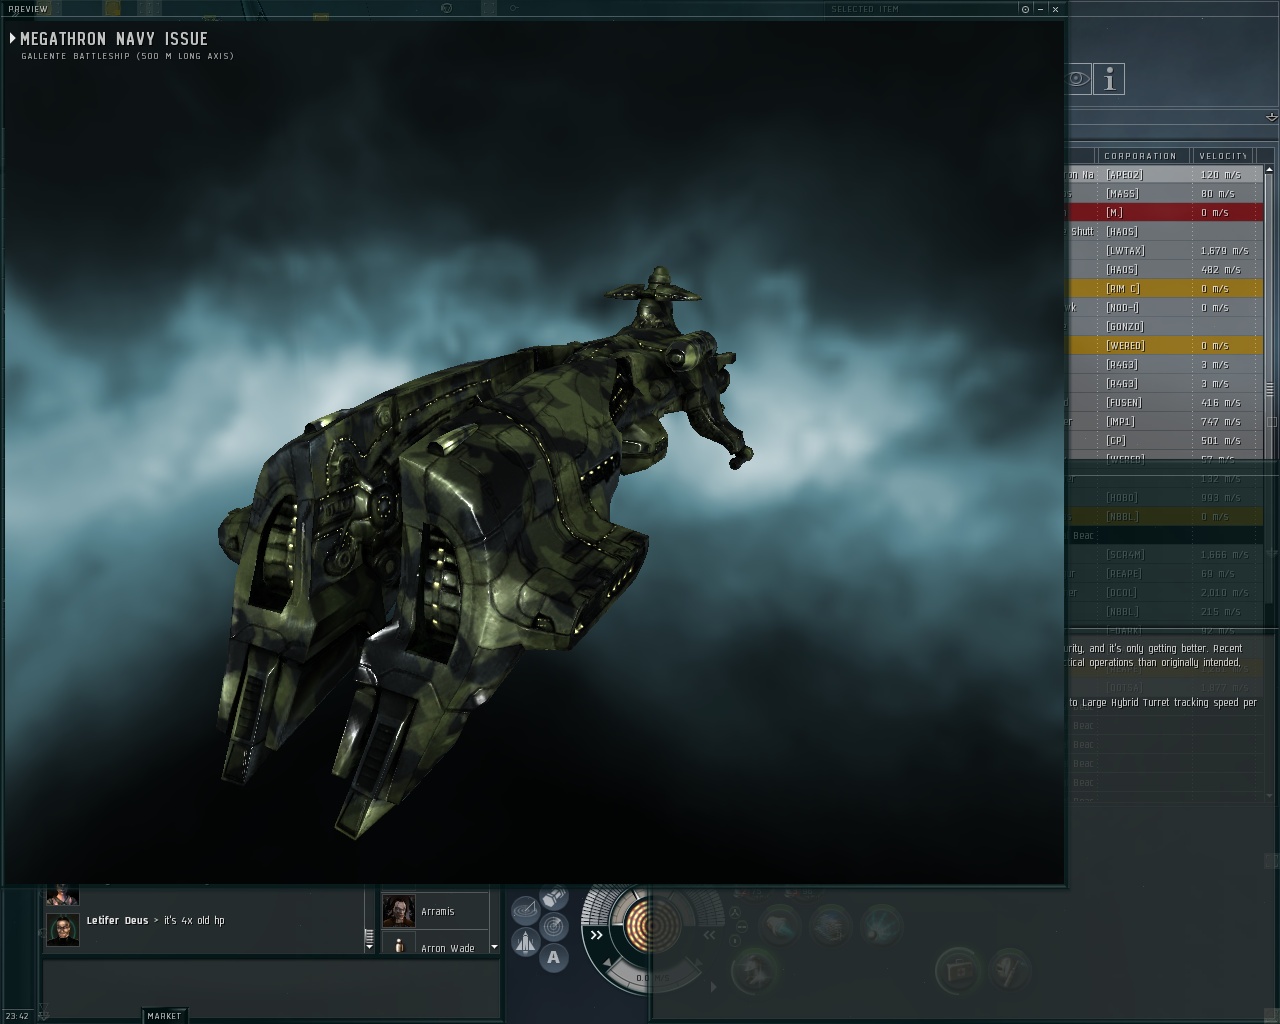This screenshot has width=1280, height=1024.
Task: Select the [HAOS] row at 482 m/s
Action: click(x=1165, y=270)
